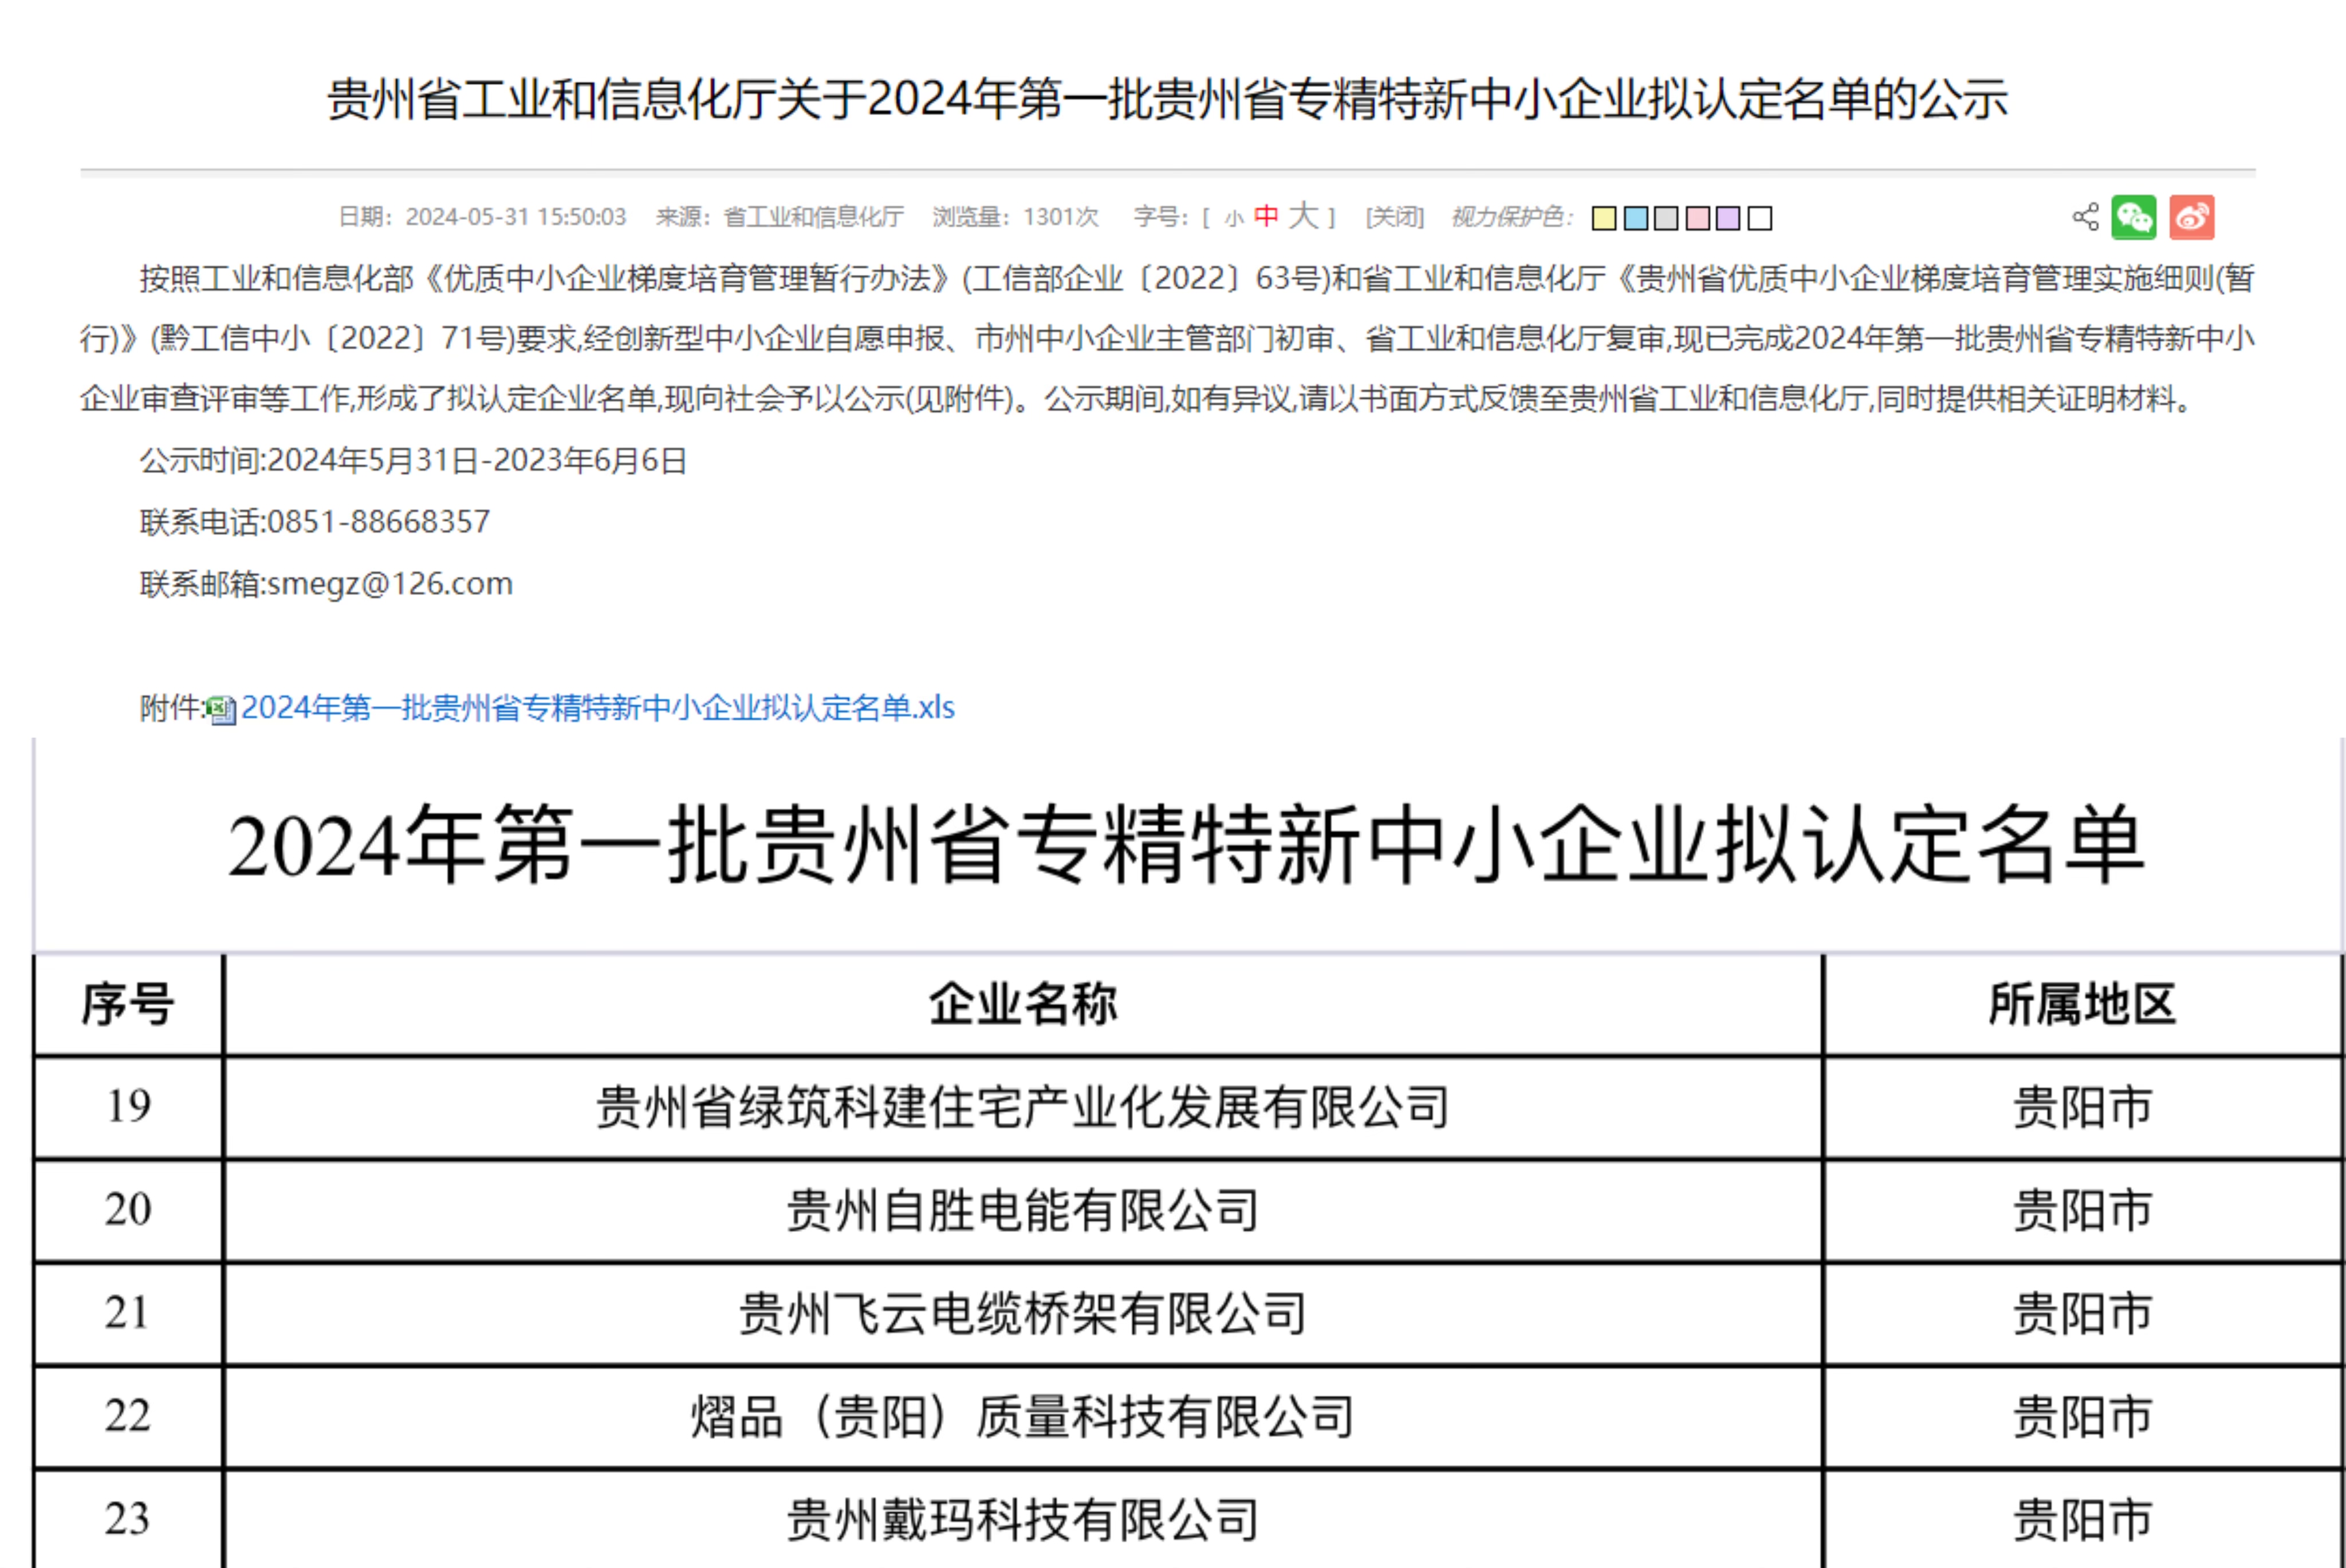Click sequence number cell 23

tap(128, 1519)
